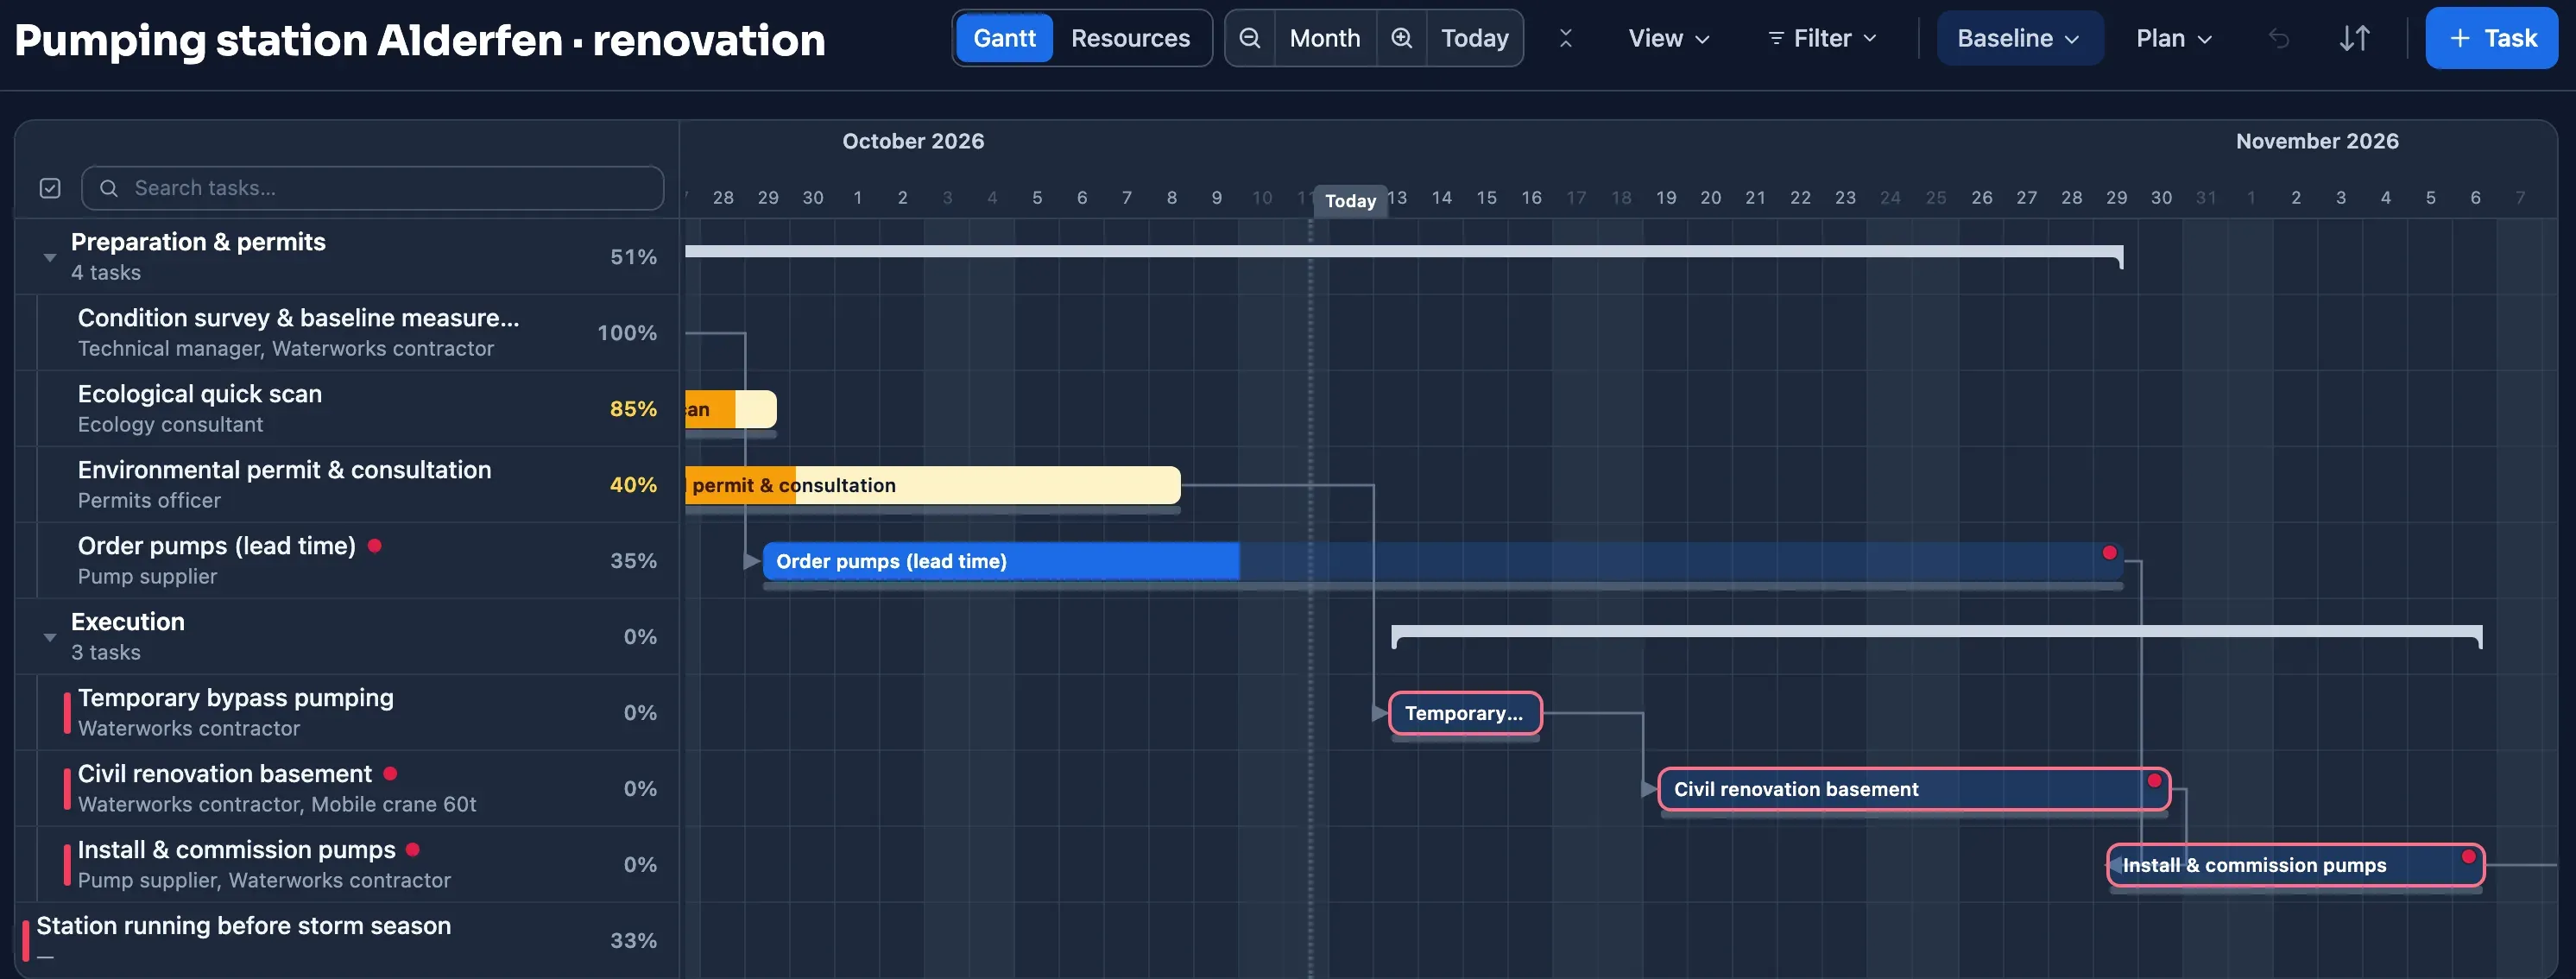
Task: Switch to the Resources tab
Action: [x=1130, y=38]
